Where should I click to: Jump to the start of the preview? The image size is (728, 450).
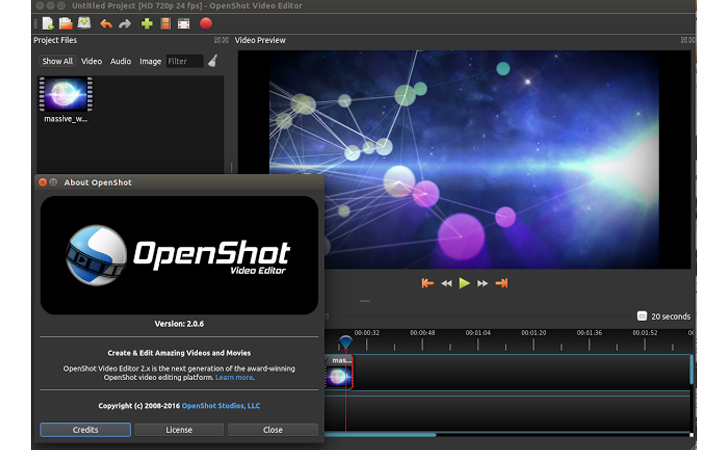[428, 283]
